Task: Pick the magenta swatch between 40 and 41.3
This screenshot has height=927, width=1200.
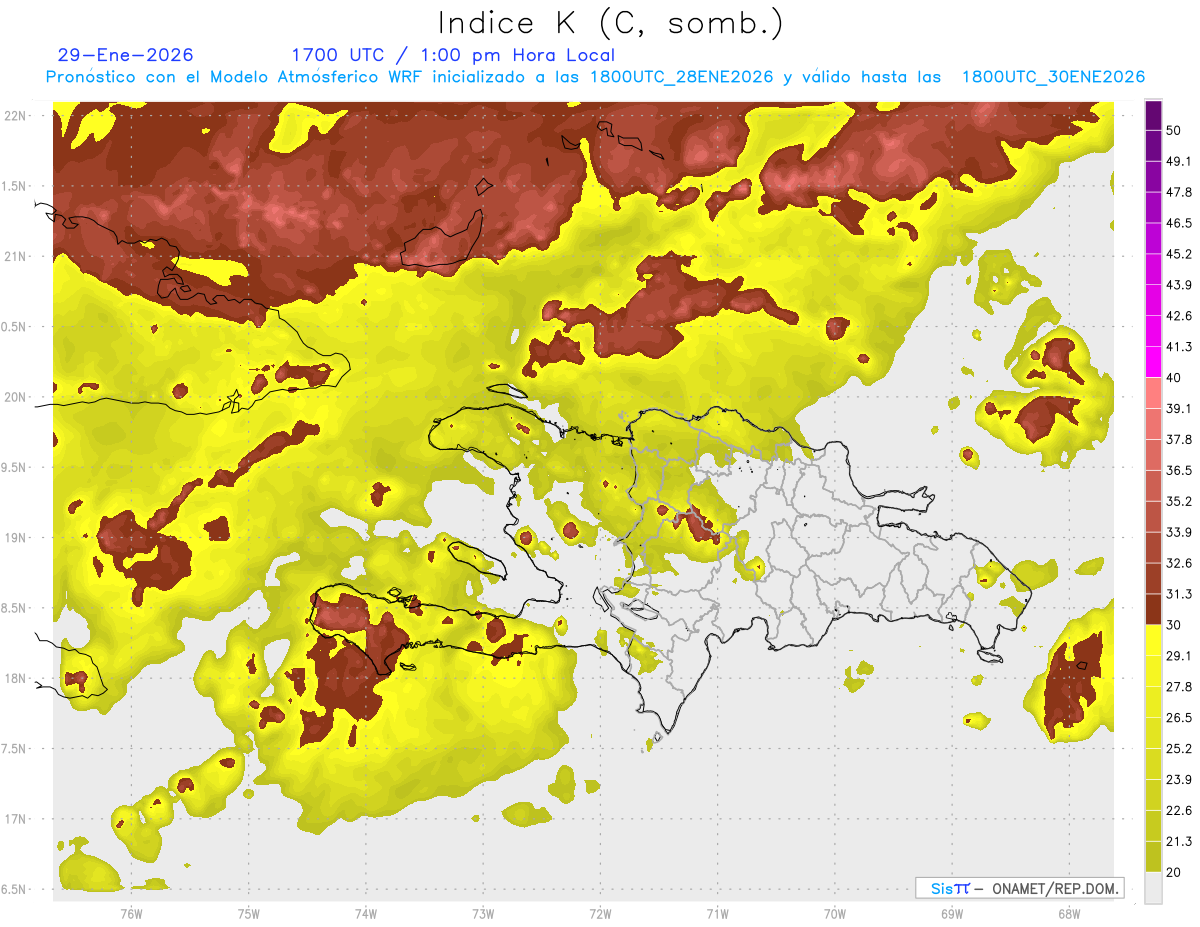Action: (x=1153, y=362)
